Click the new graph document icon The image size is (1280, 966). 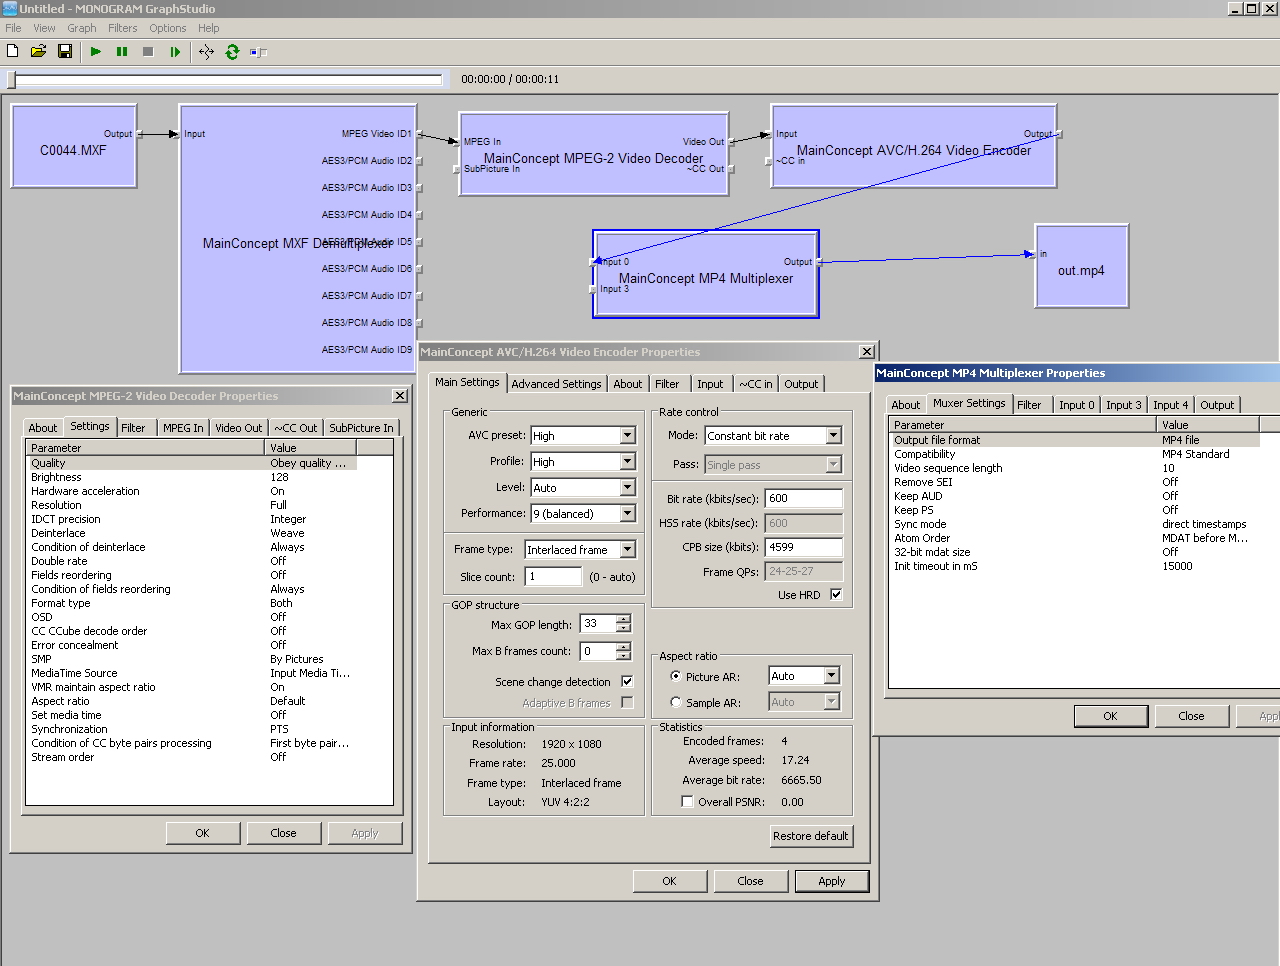tap(13, 51)
